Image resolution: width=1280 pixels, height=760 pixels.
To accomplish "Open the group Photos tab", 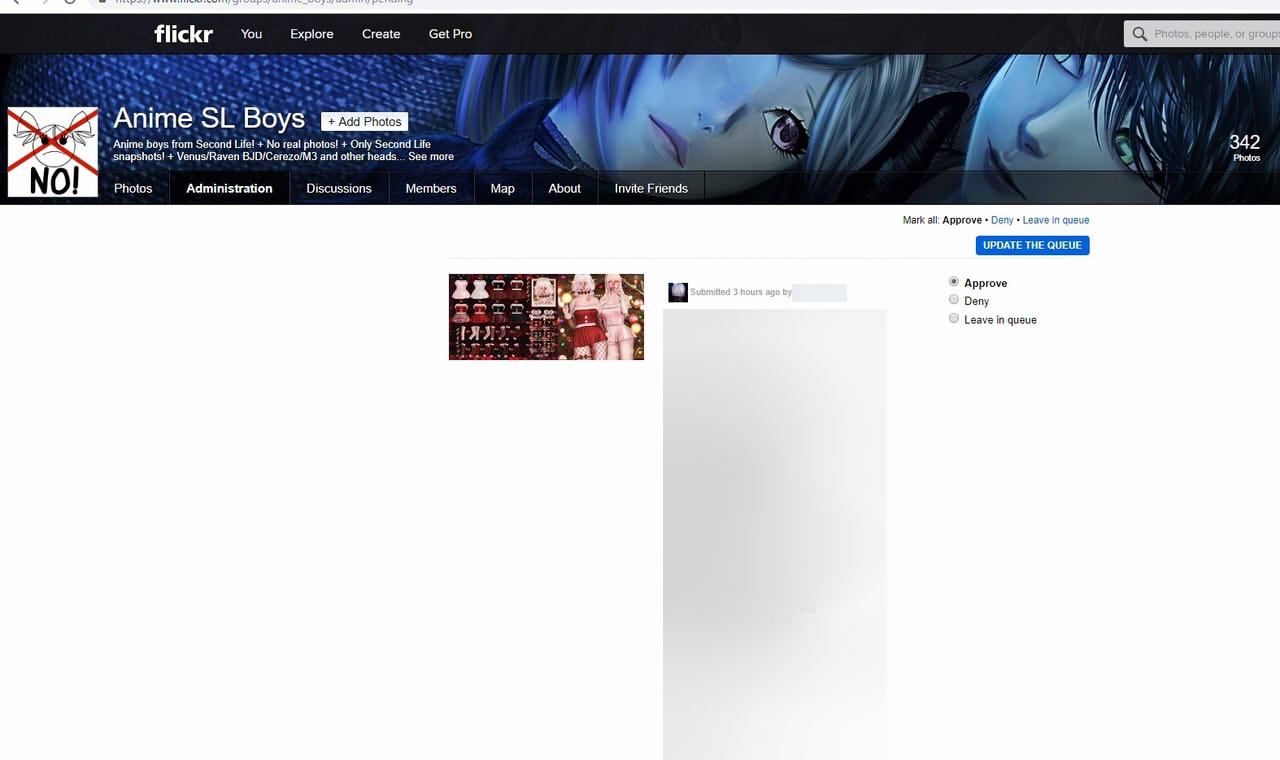I will point(133,188).
